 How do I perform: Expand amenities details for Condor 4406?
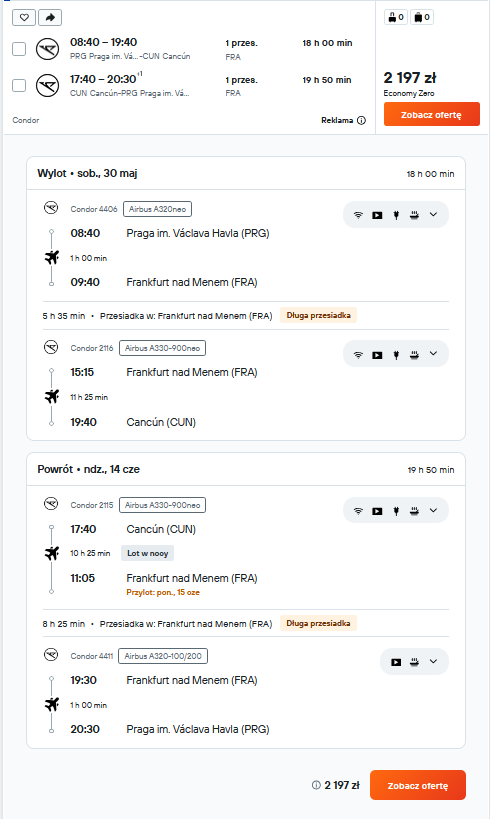[434, 214]
